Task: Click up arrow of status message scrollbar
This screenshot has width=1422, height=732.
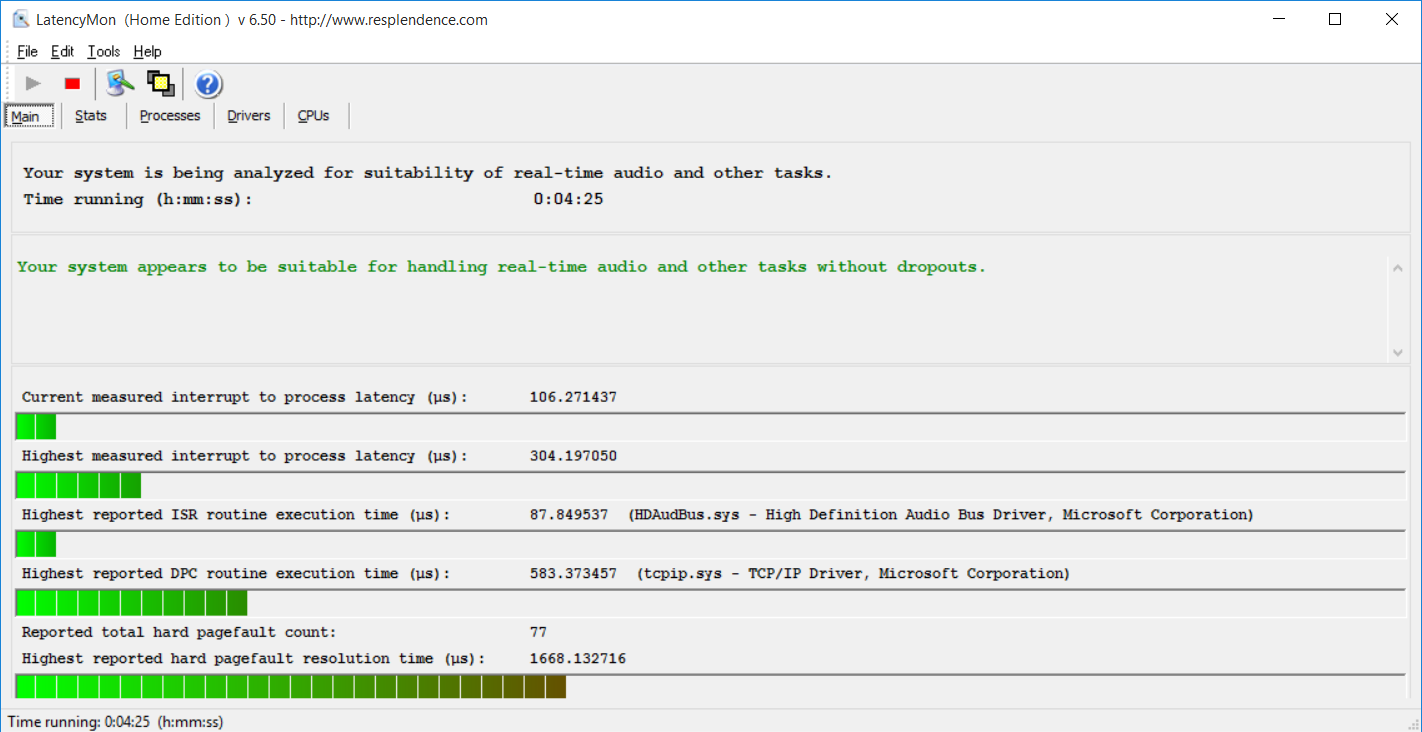Action: pyautogui.click(x=1397, y=267)
